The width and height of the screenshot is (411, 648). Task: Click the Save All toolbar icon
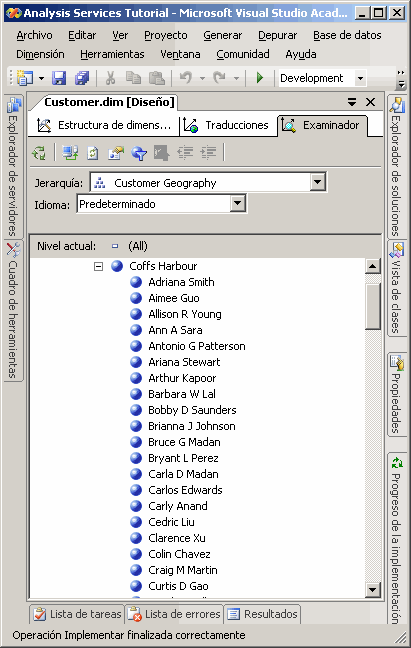(82, 78)
